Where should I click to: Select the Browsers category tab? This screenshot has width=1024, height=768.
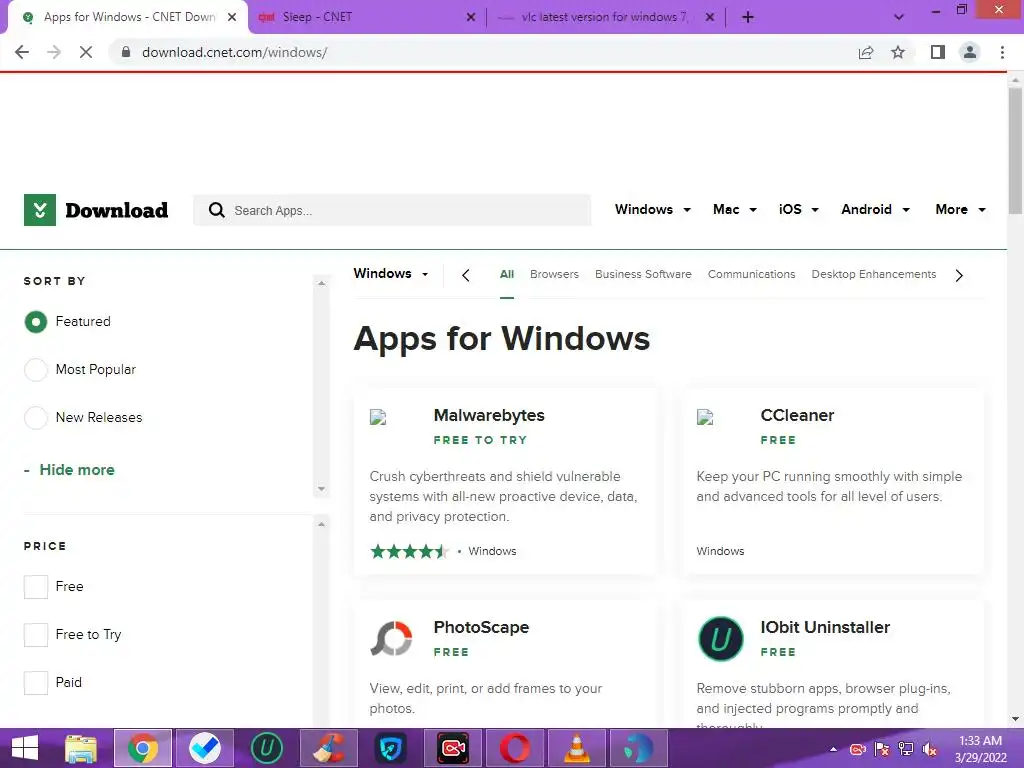(554, 274)
